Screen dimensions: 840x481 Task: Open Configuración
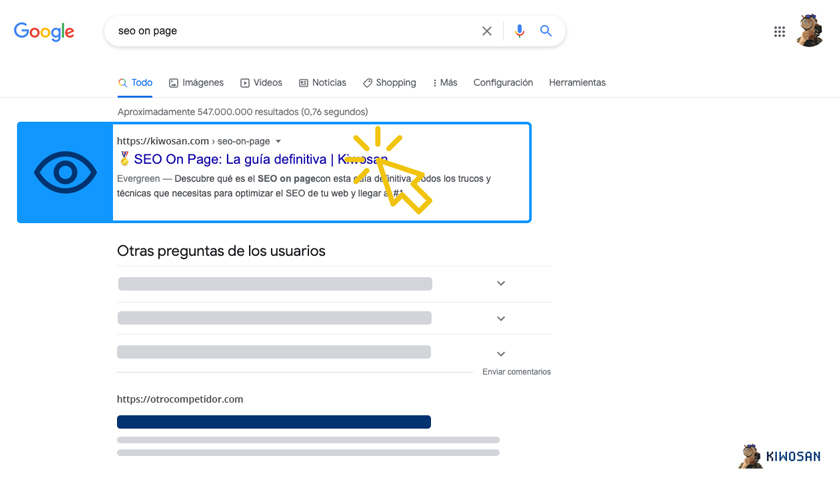tap(503, 82)
